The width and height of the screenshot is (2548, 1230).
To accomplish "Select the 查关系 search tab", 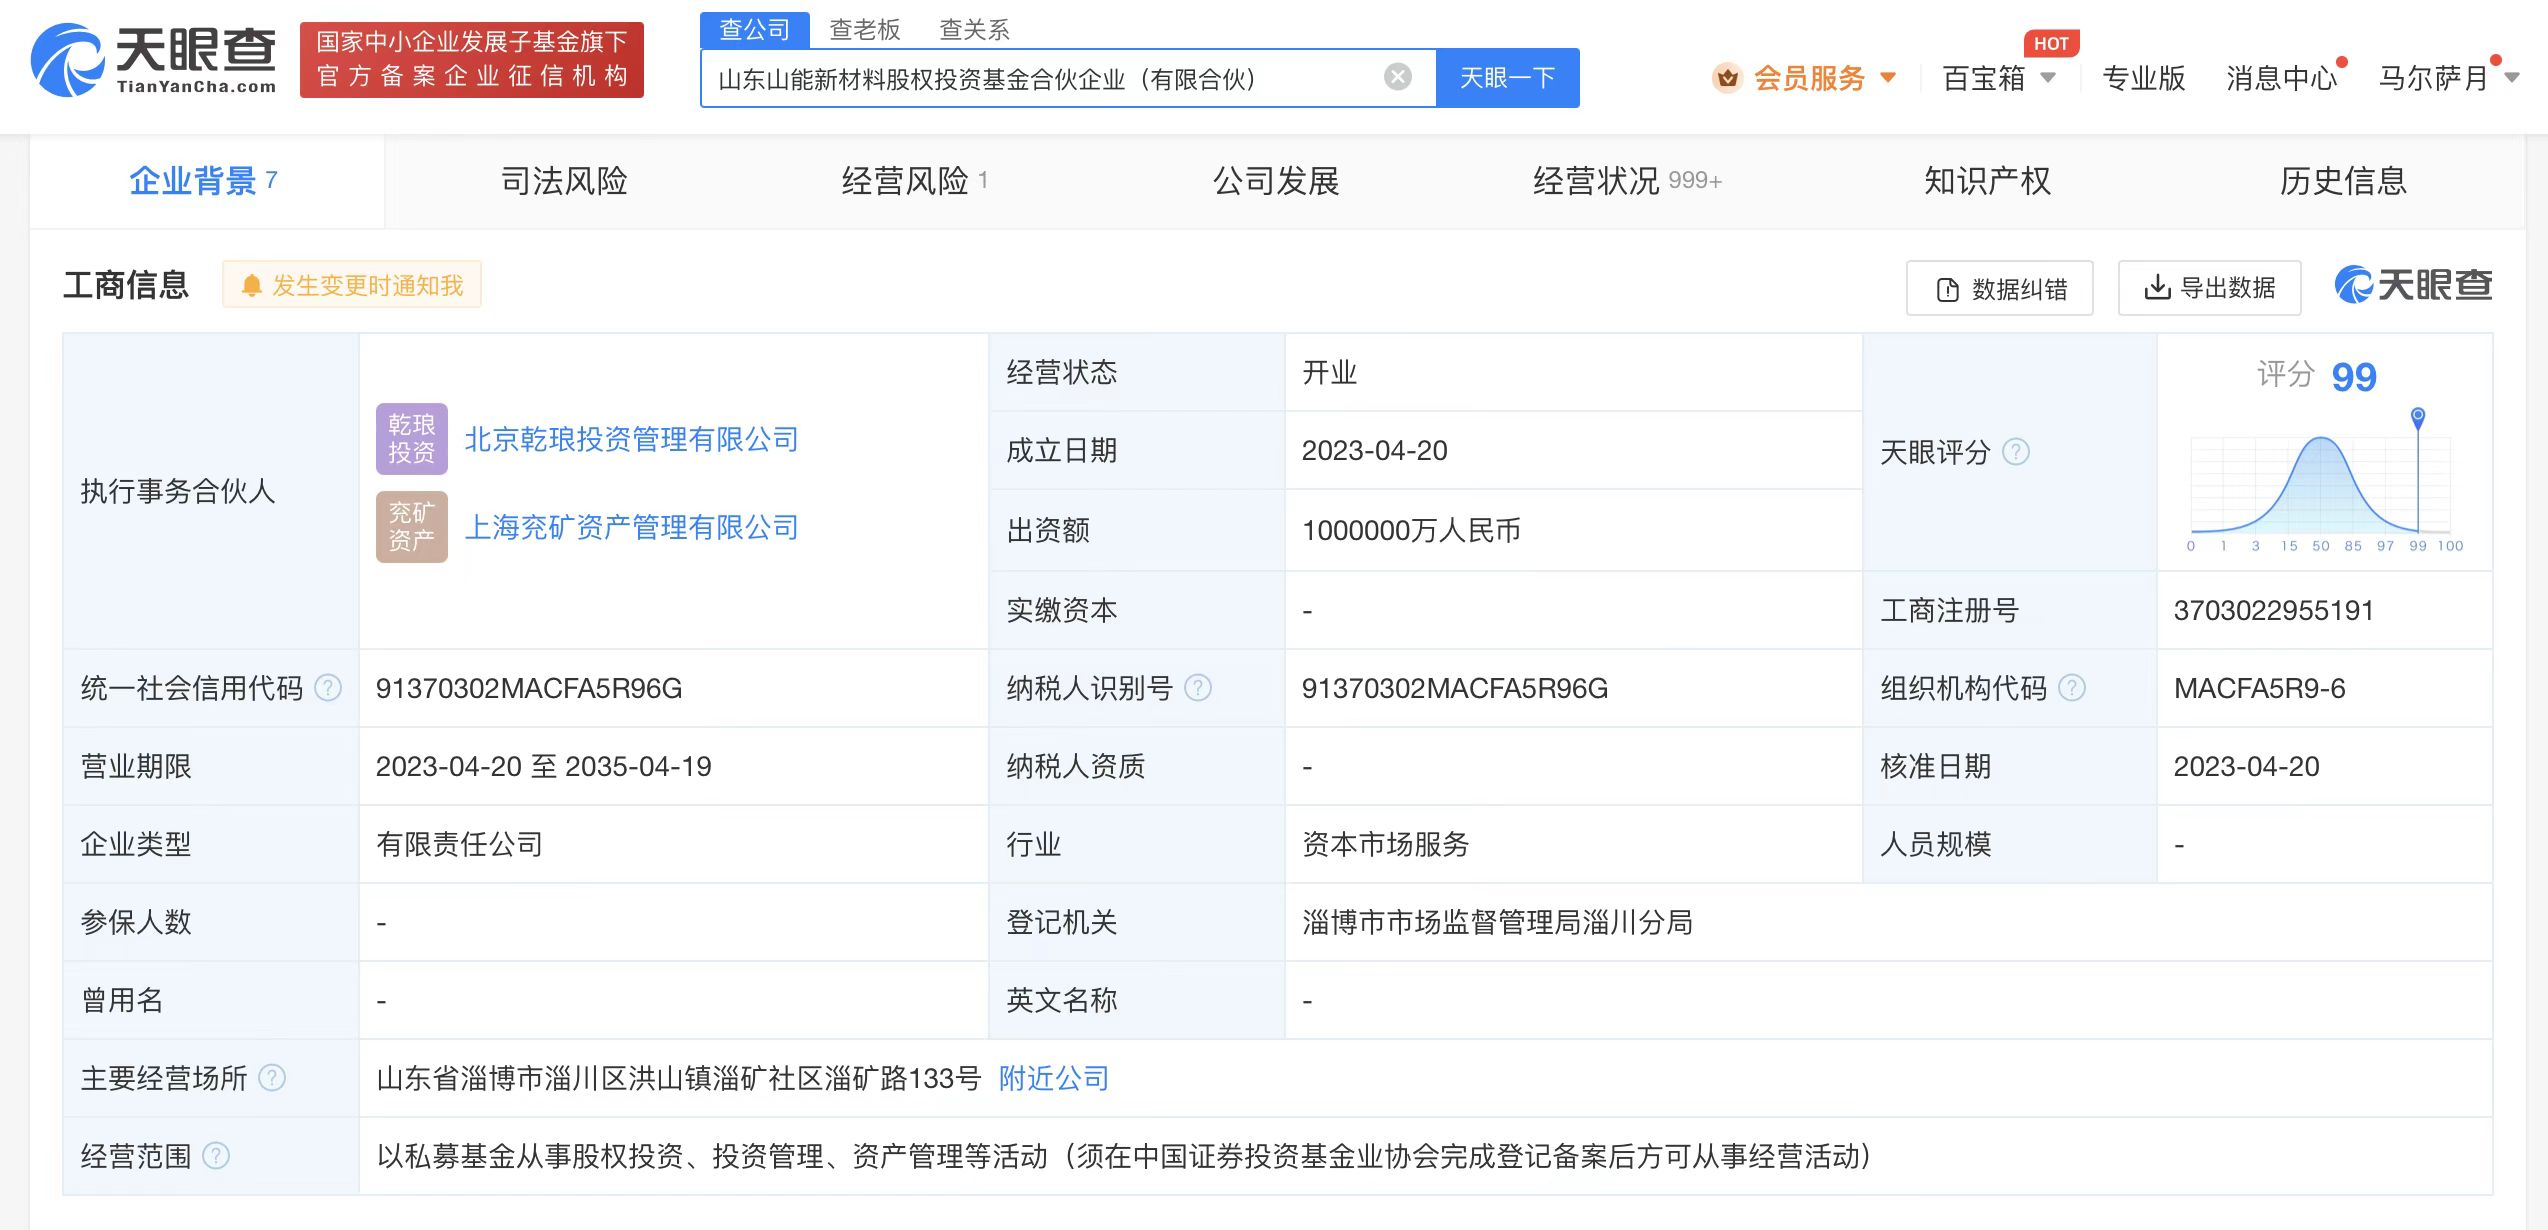I will click(x=975, y=30).
